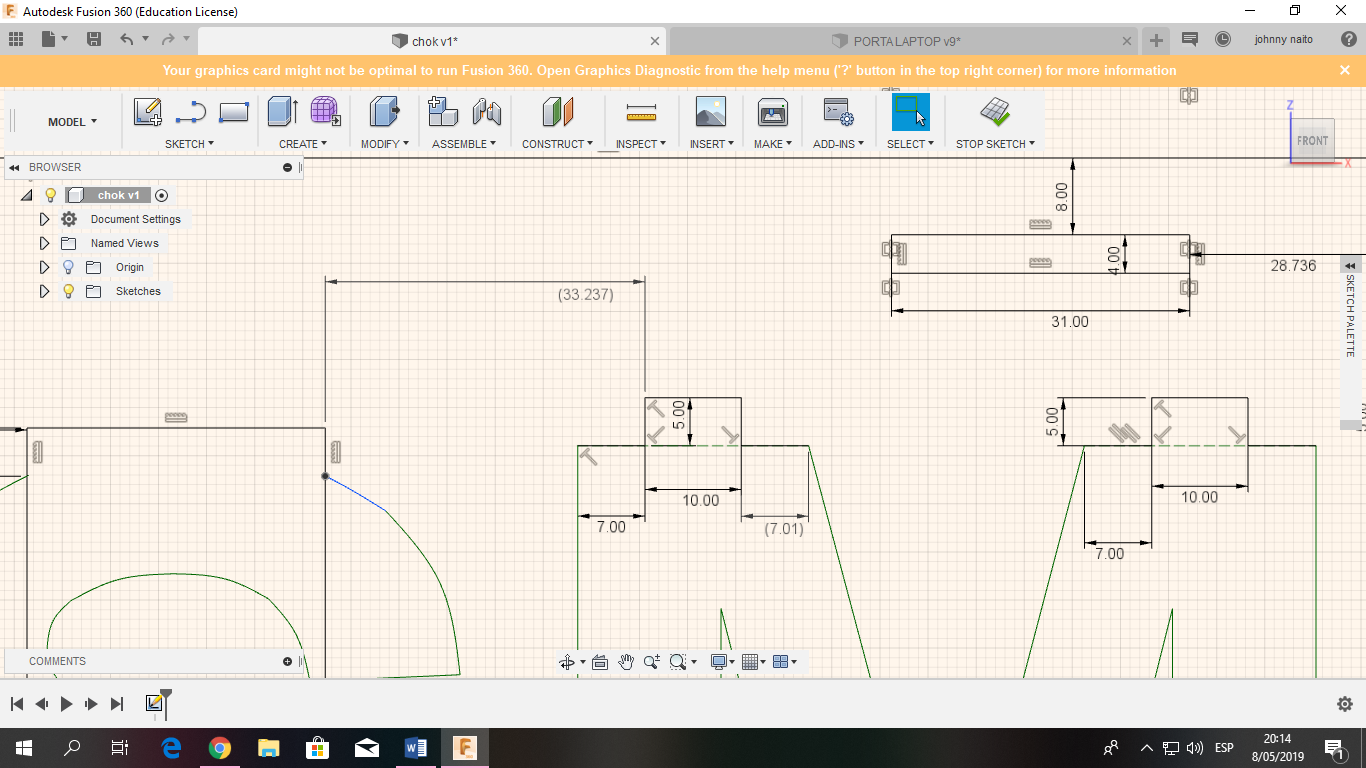Select the Rectangle sketch tool
This screenshot has width=1366, height=768.
tap(233, 112)
